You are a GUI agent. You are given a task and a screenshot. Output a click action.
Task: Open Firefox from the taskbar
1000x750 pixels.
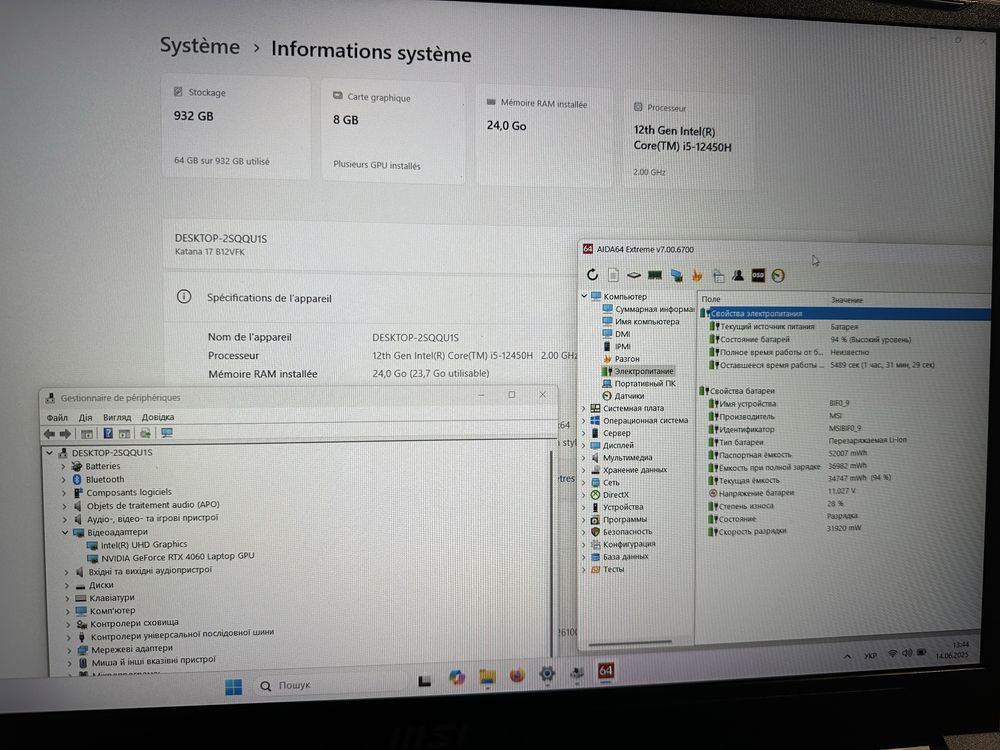click(517, 675)
